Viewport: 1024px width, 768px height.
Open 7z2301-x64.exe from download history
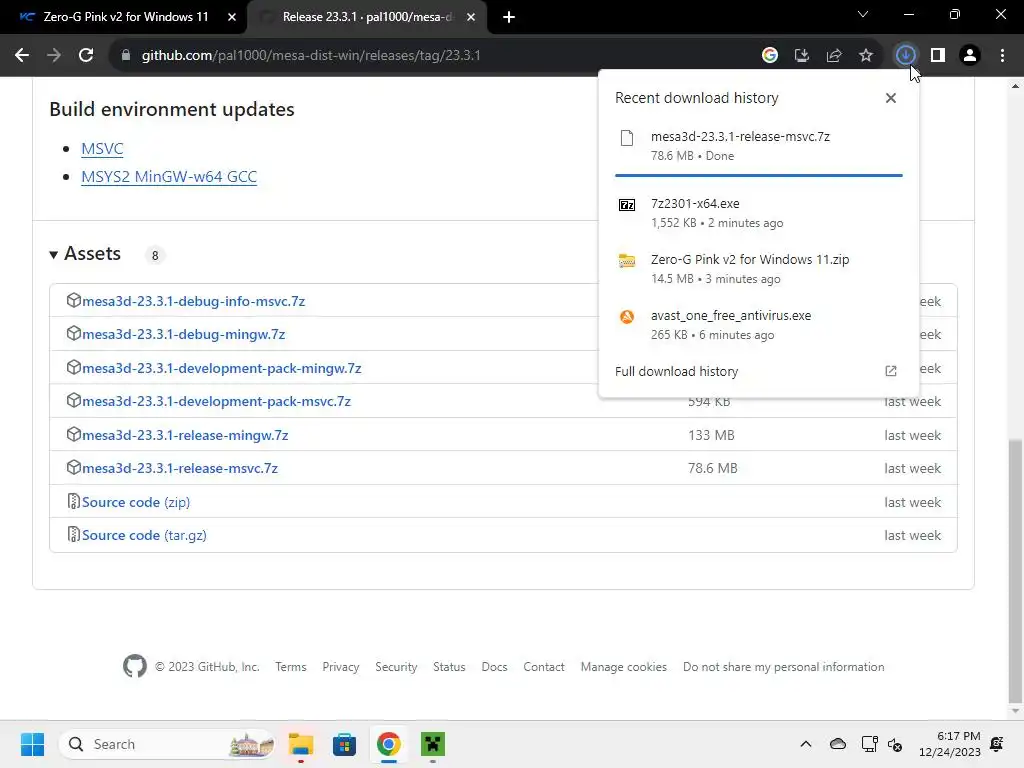pyautogui.click(x=758, y=213)
